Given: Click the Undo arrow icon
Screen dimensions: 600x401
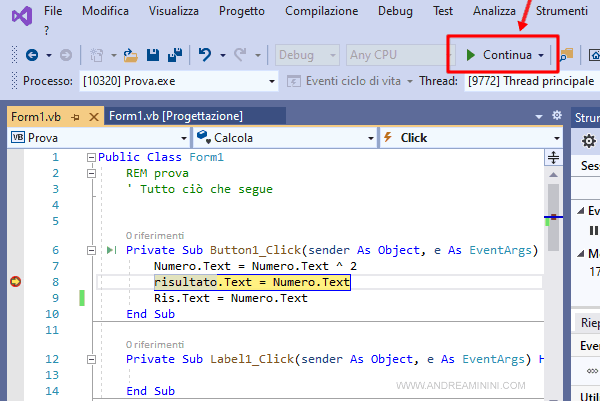Looking at the screenshot, I should click(205, 54).
